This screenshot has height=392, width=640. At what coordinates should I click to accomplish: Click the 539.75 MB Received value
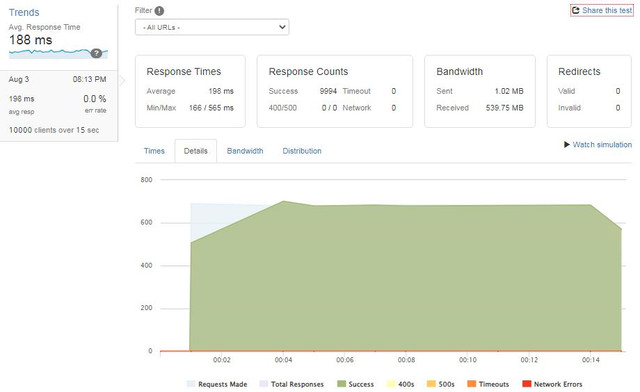[x=504, y=108]
